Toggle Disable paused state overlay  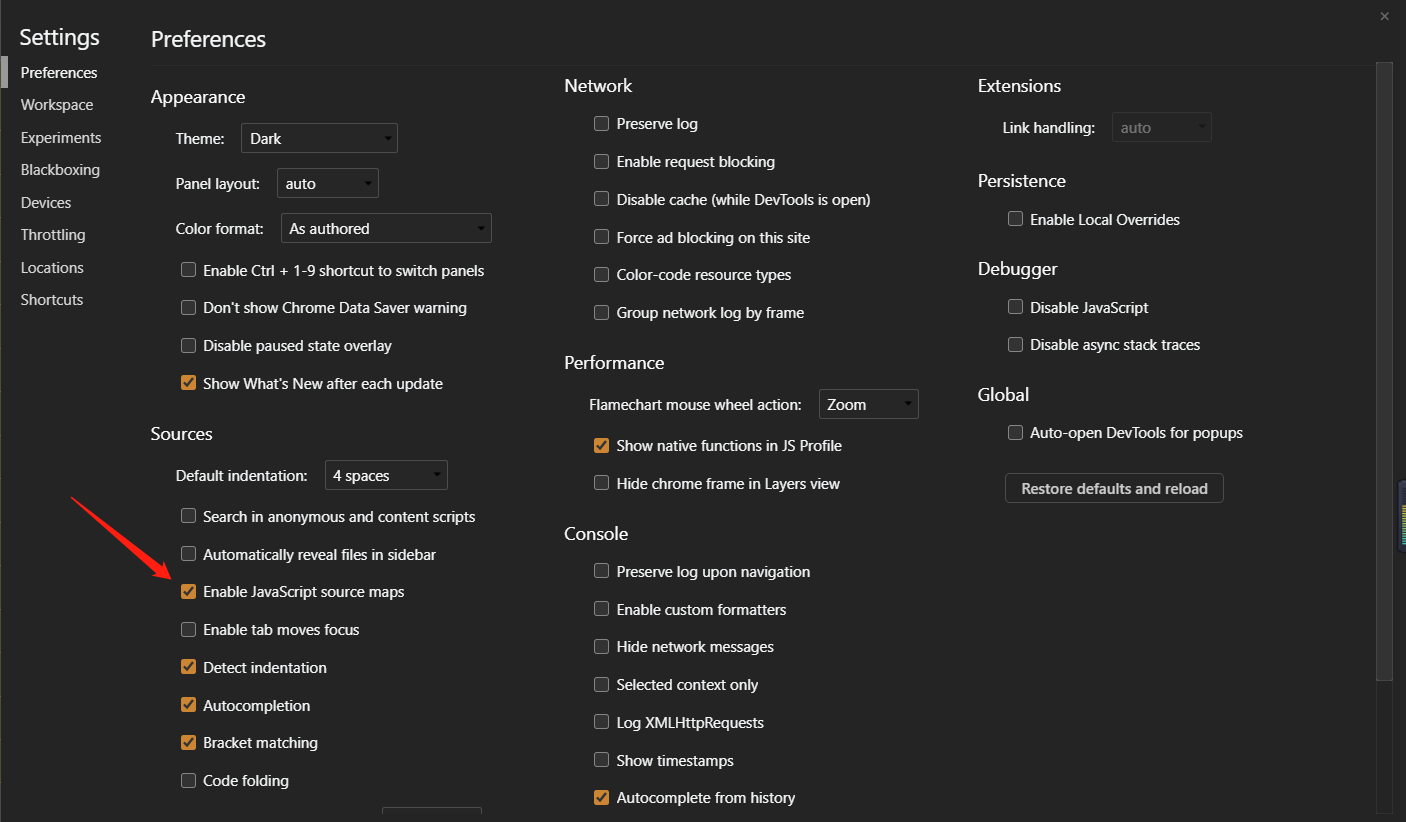tap(188, 346)
